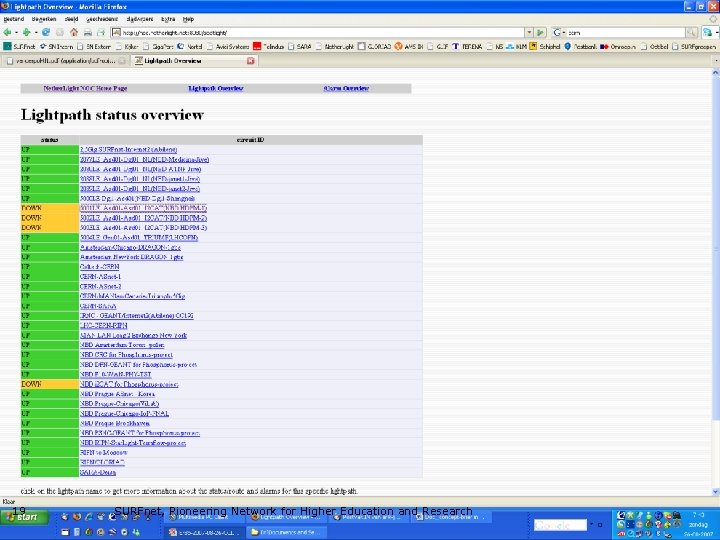Open the AMS-IX bookmark

tap(409, 46)
